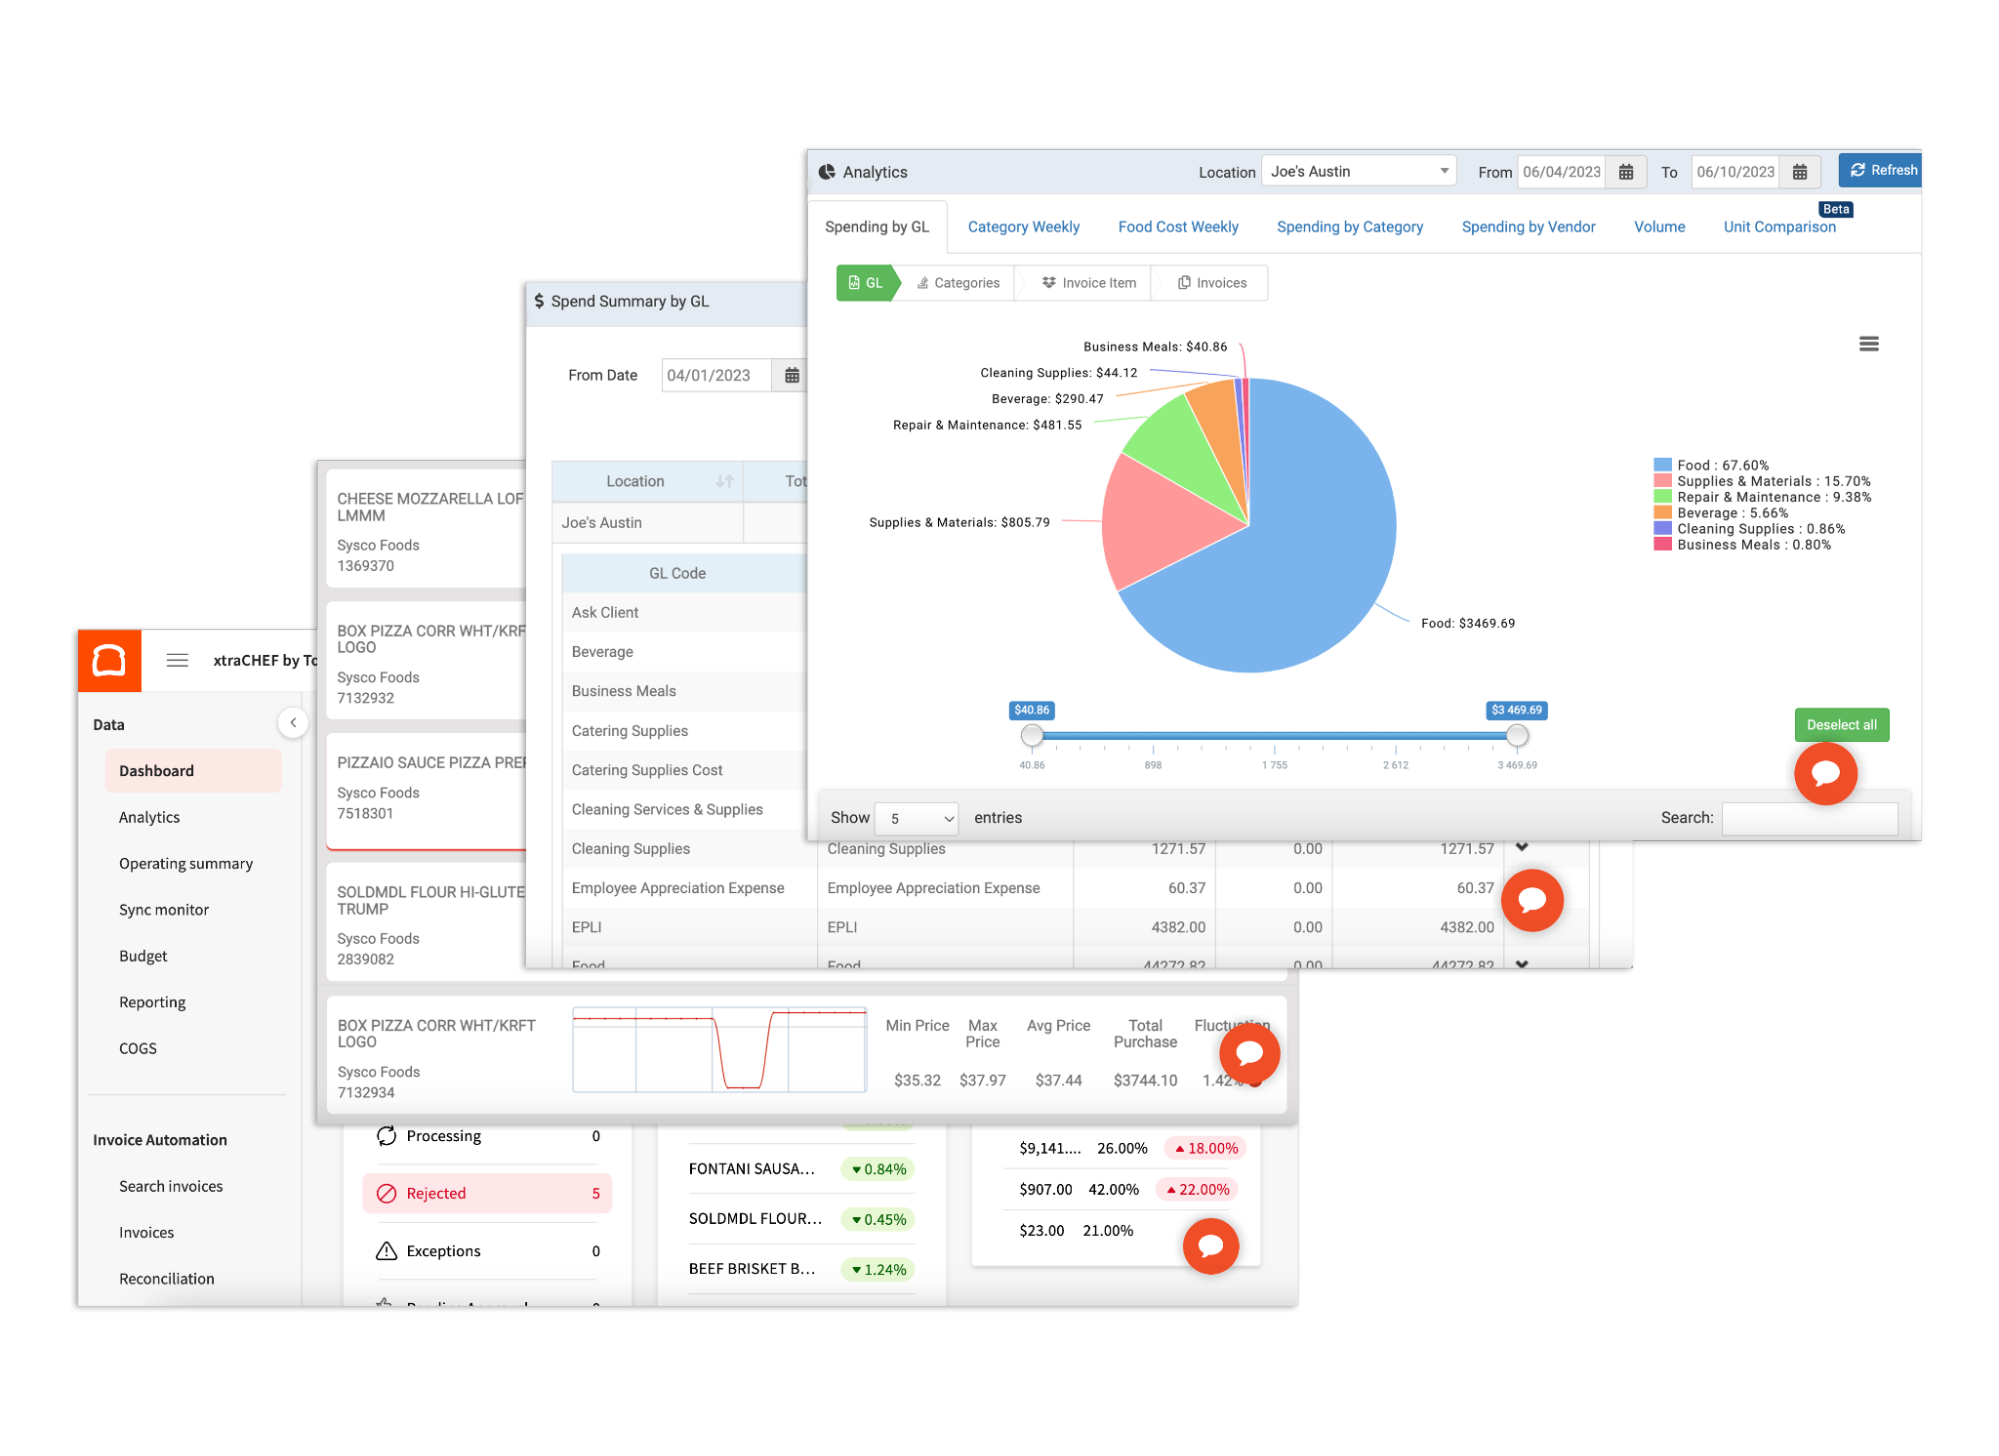Click the orange chat bubble icon

pyautogui.click(x=1825, y=773)
